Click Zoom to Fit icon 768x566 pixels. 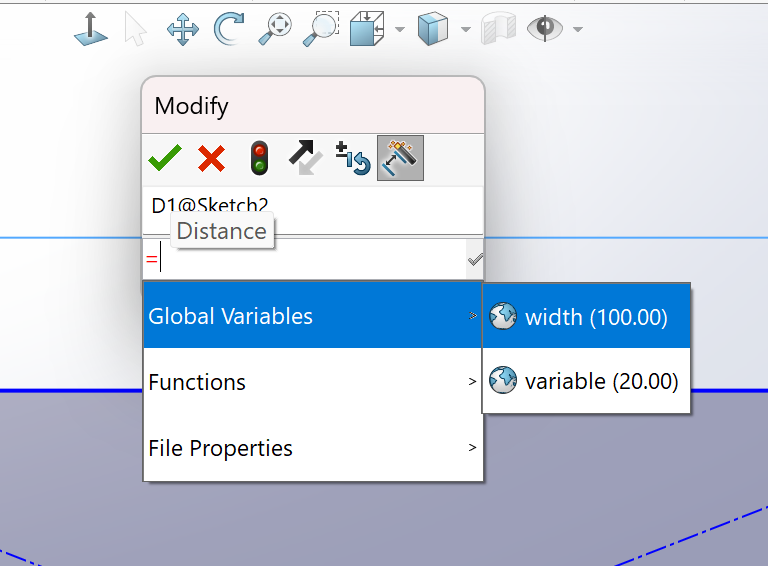tap(275, 29)
